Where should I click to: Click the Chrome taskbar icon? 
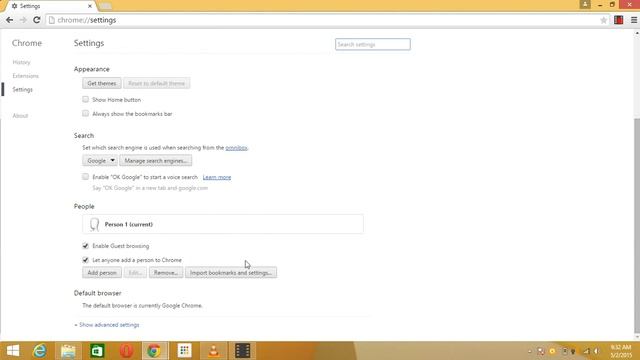coord(154,351)
